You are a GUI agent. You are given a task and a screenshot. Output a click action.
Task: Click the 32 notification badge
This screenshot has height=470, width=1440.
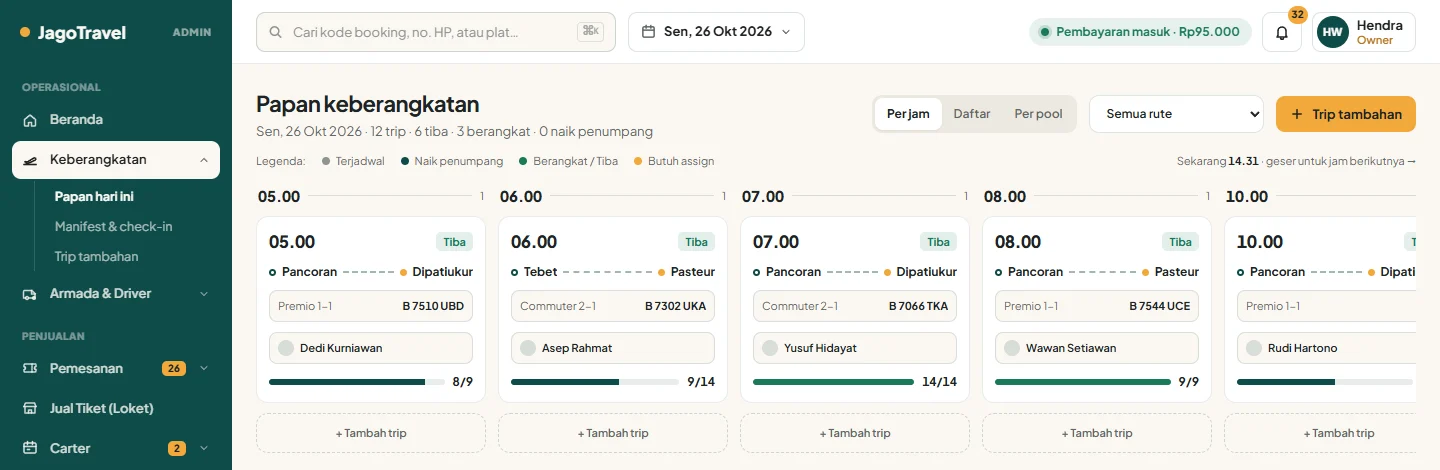tap(1298, 15)
